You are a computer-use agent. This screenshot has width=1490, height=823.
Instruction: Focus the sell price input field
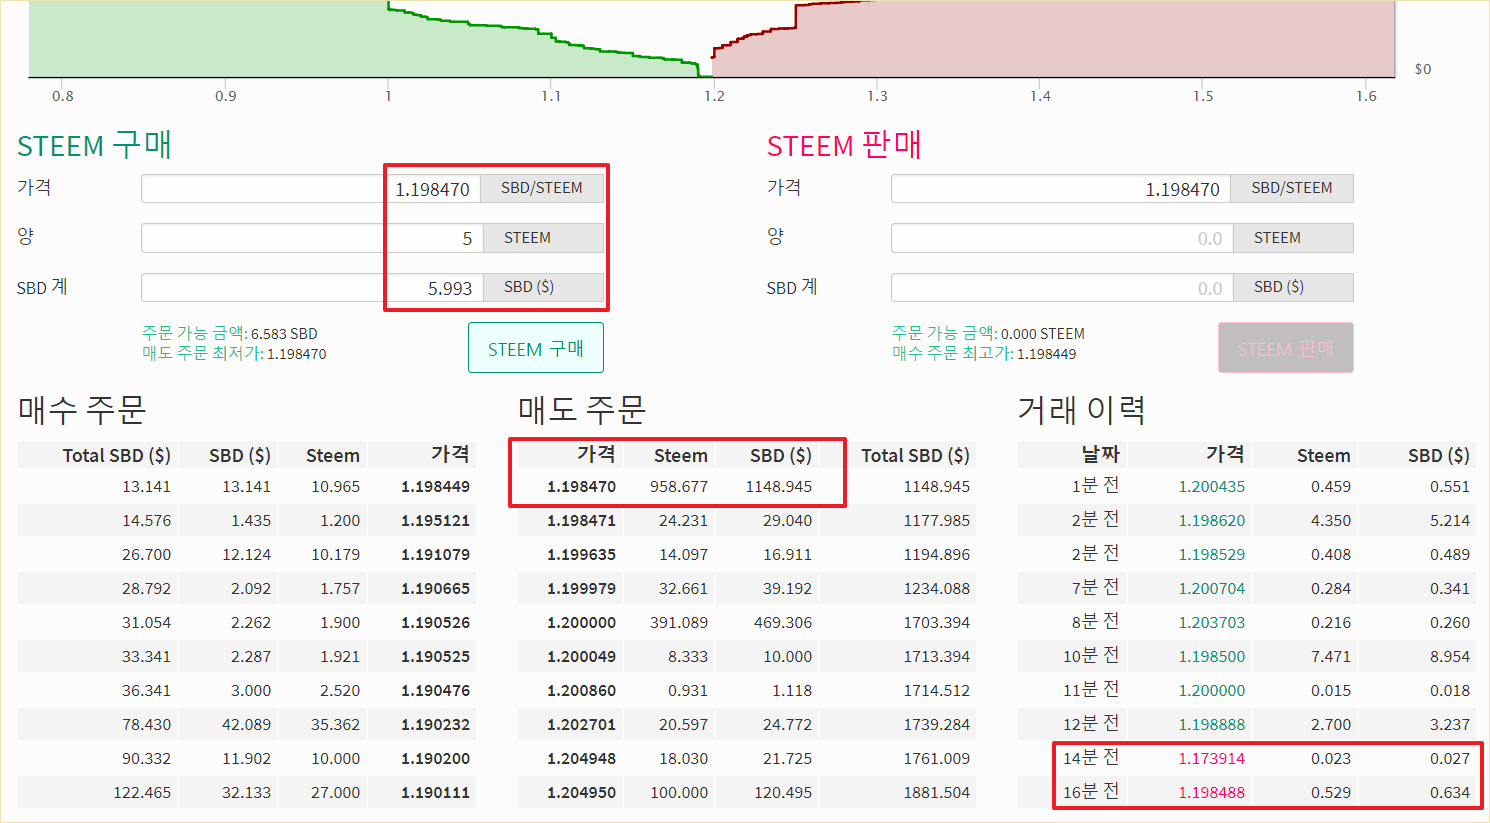point(1061,189)
